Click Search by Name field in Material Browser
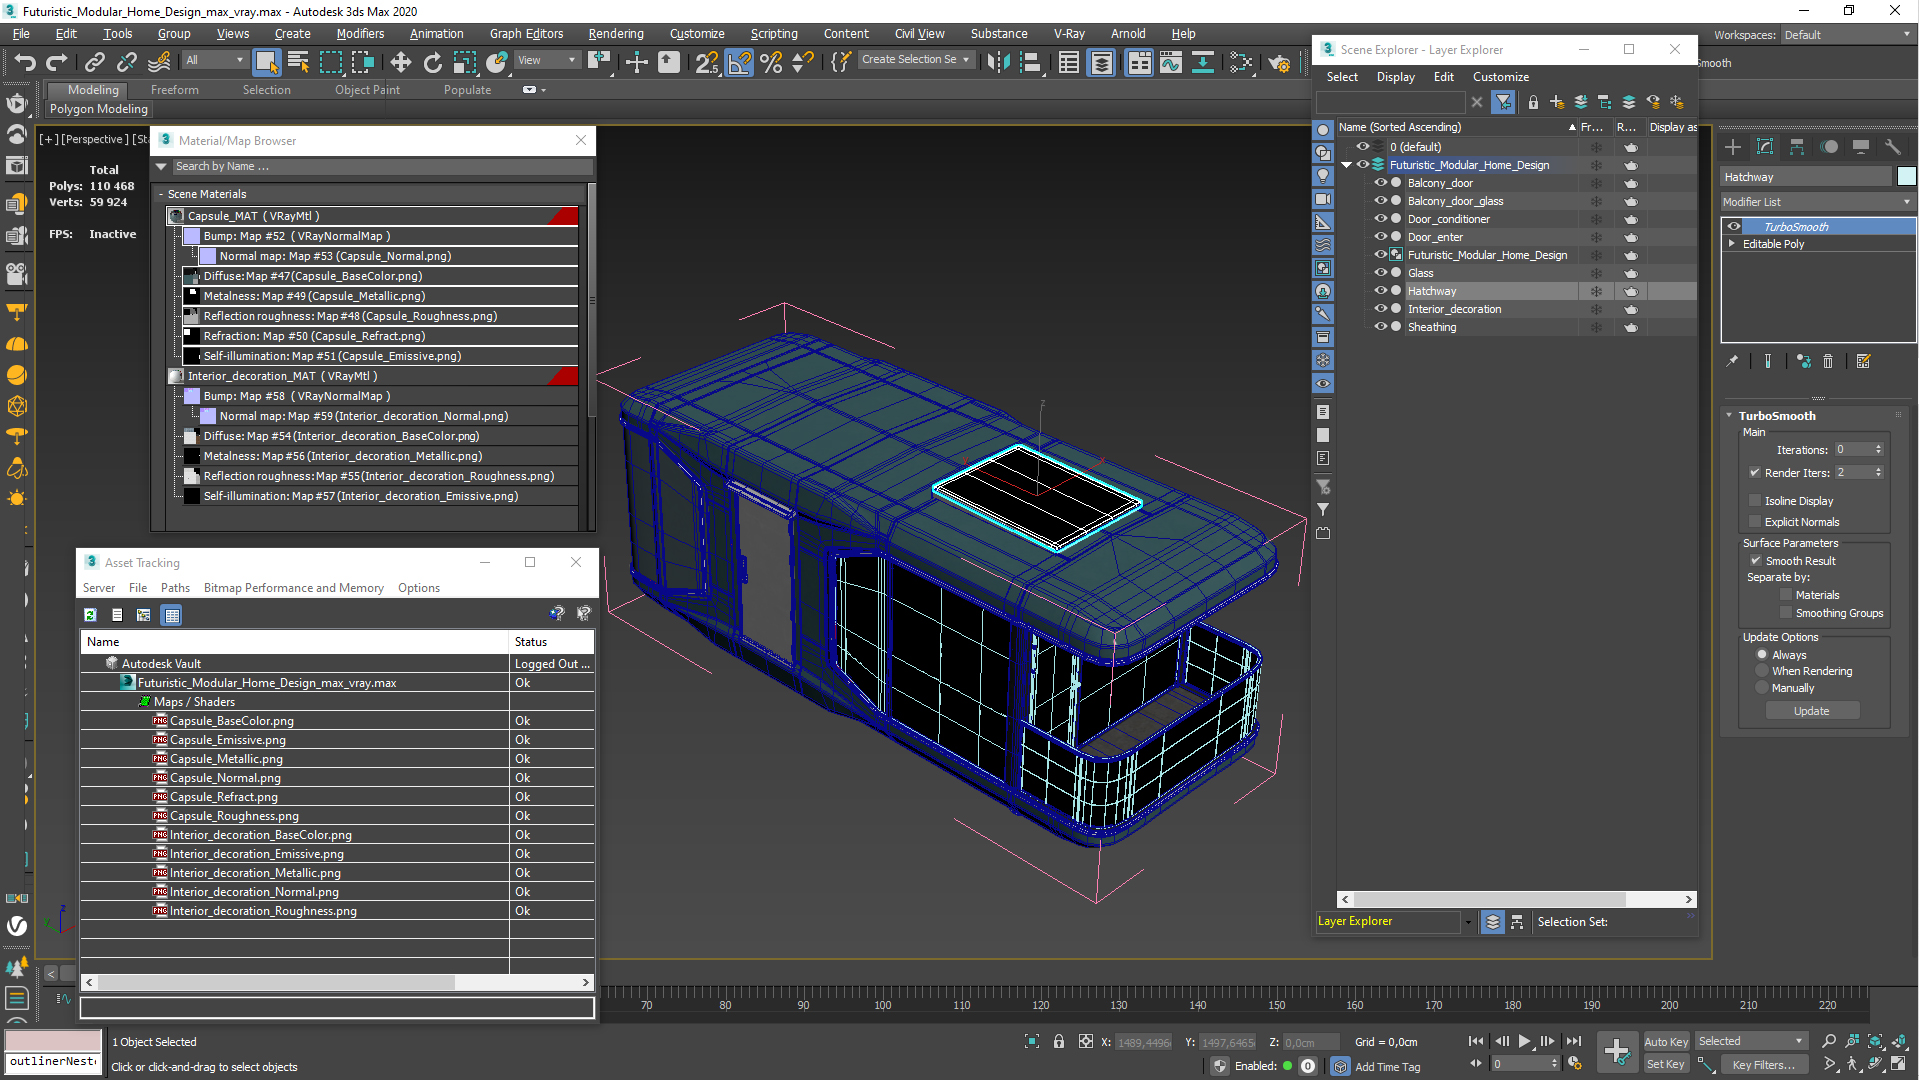Viewport: 1920px width, 1080px height. [x=368, y=165]
